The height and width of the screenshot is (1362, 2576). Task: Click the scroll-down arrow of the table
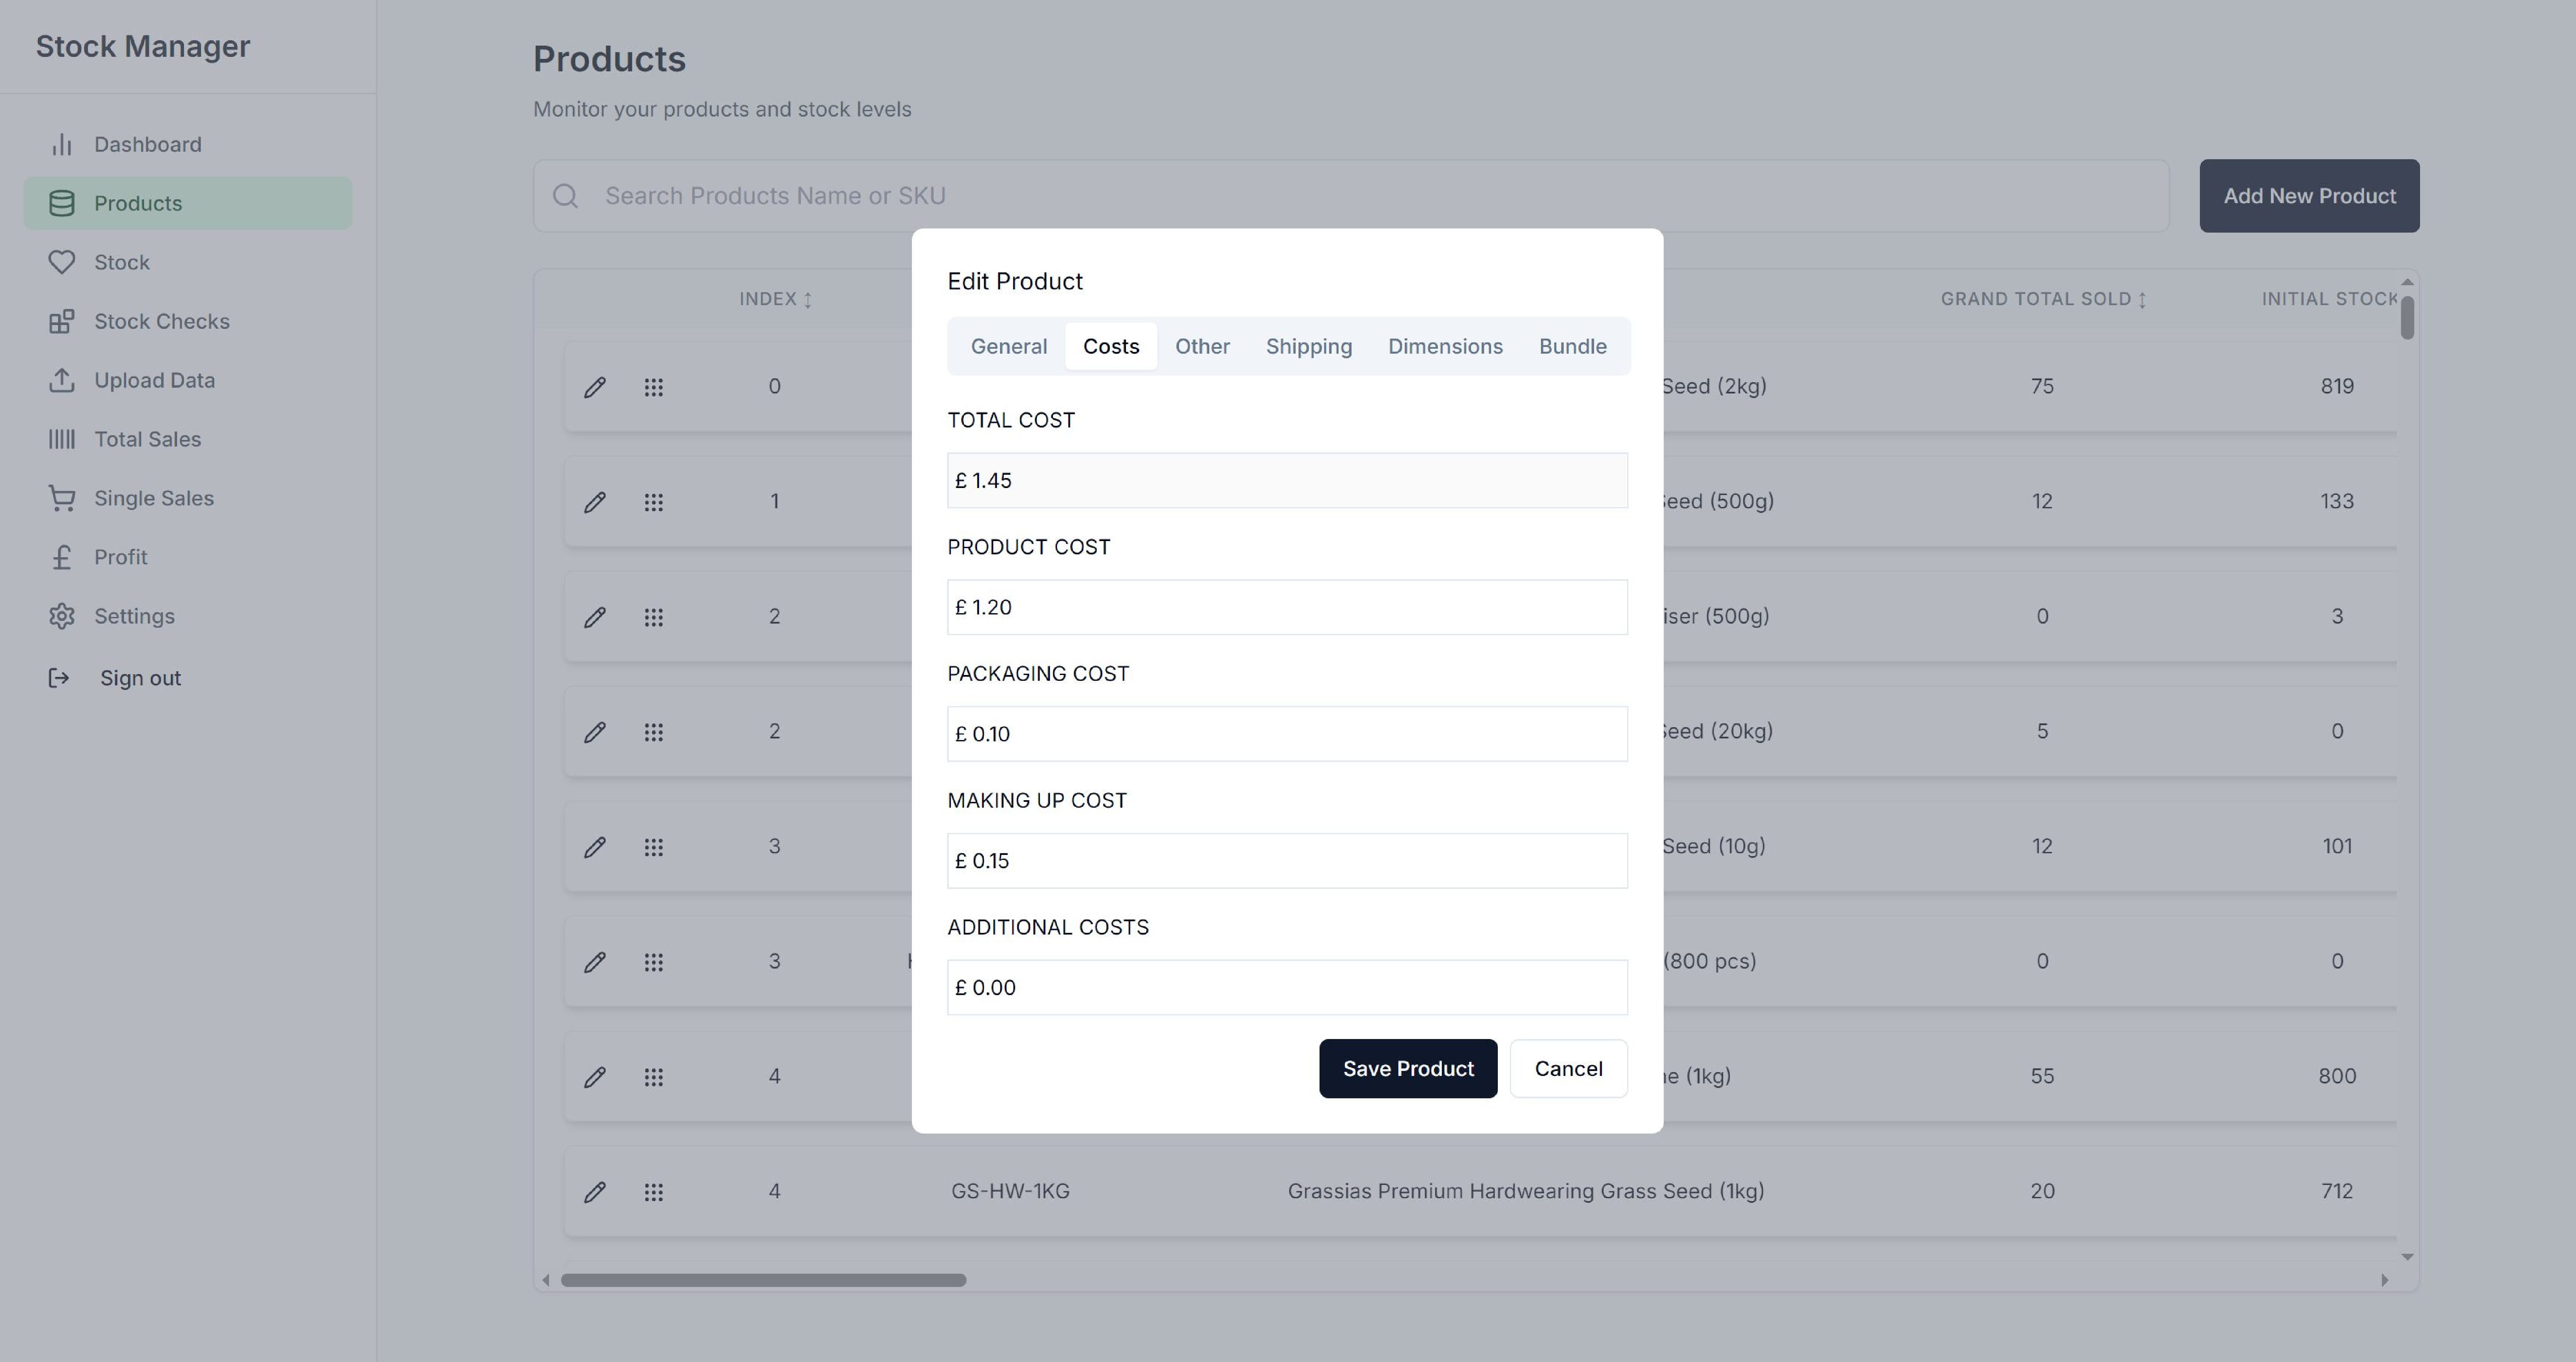click(2407, 1257)
